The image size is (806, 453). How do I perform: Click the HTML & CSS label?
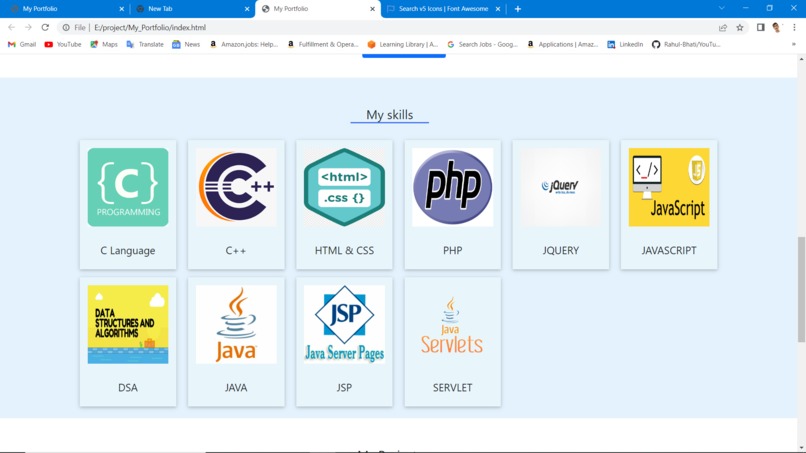click(344, 250)
